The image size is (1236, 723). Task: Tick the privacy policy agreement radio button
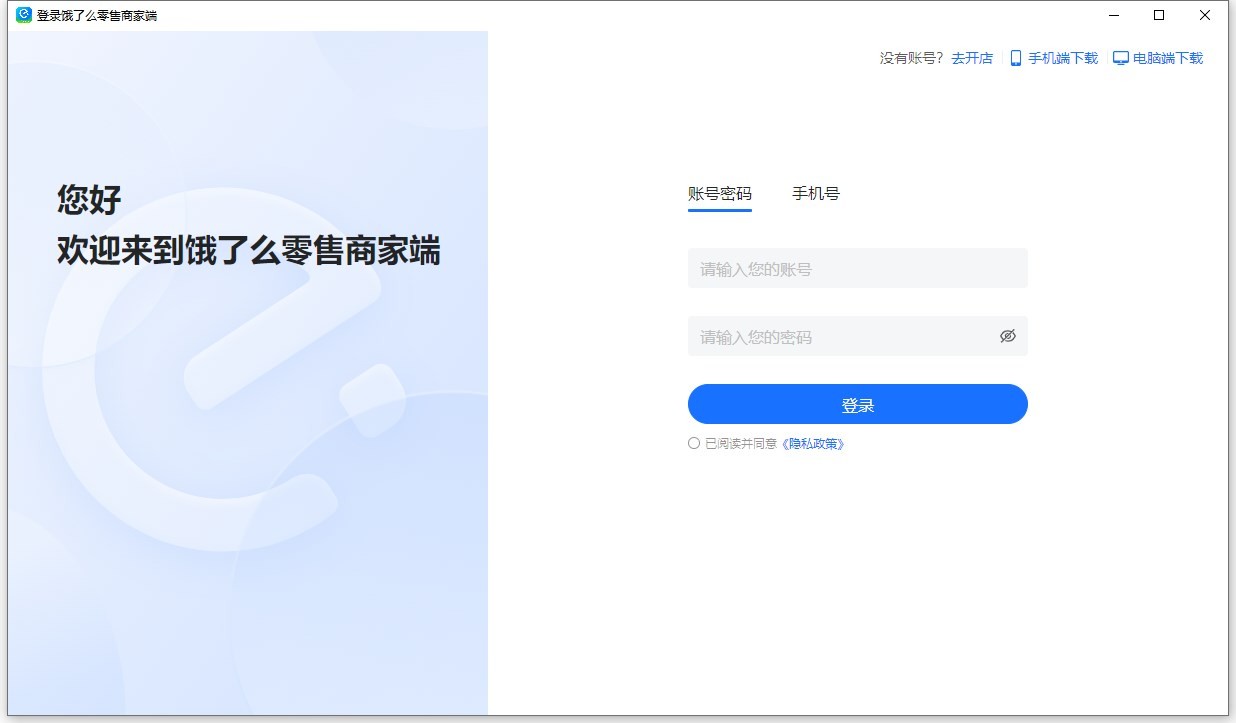[x=694, y=443]
